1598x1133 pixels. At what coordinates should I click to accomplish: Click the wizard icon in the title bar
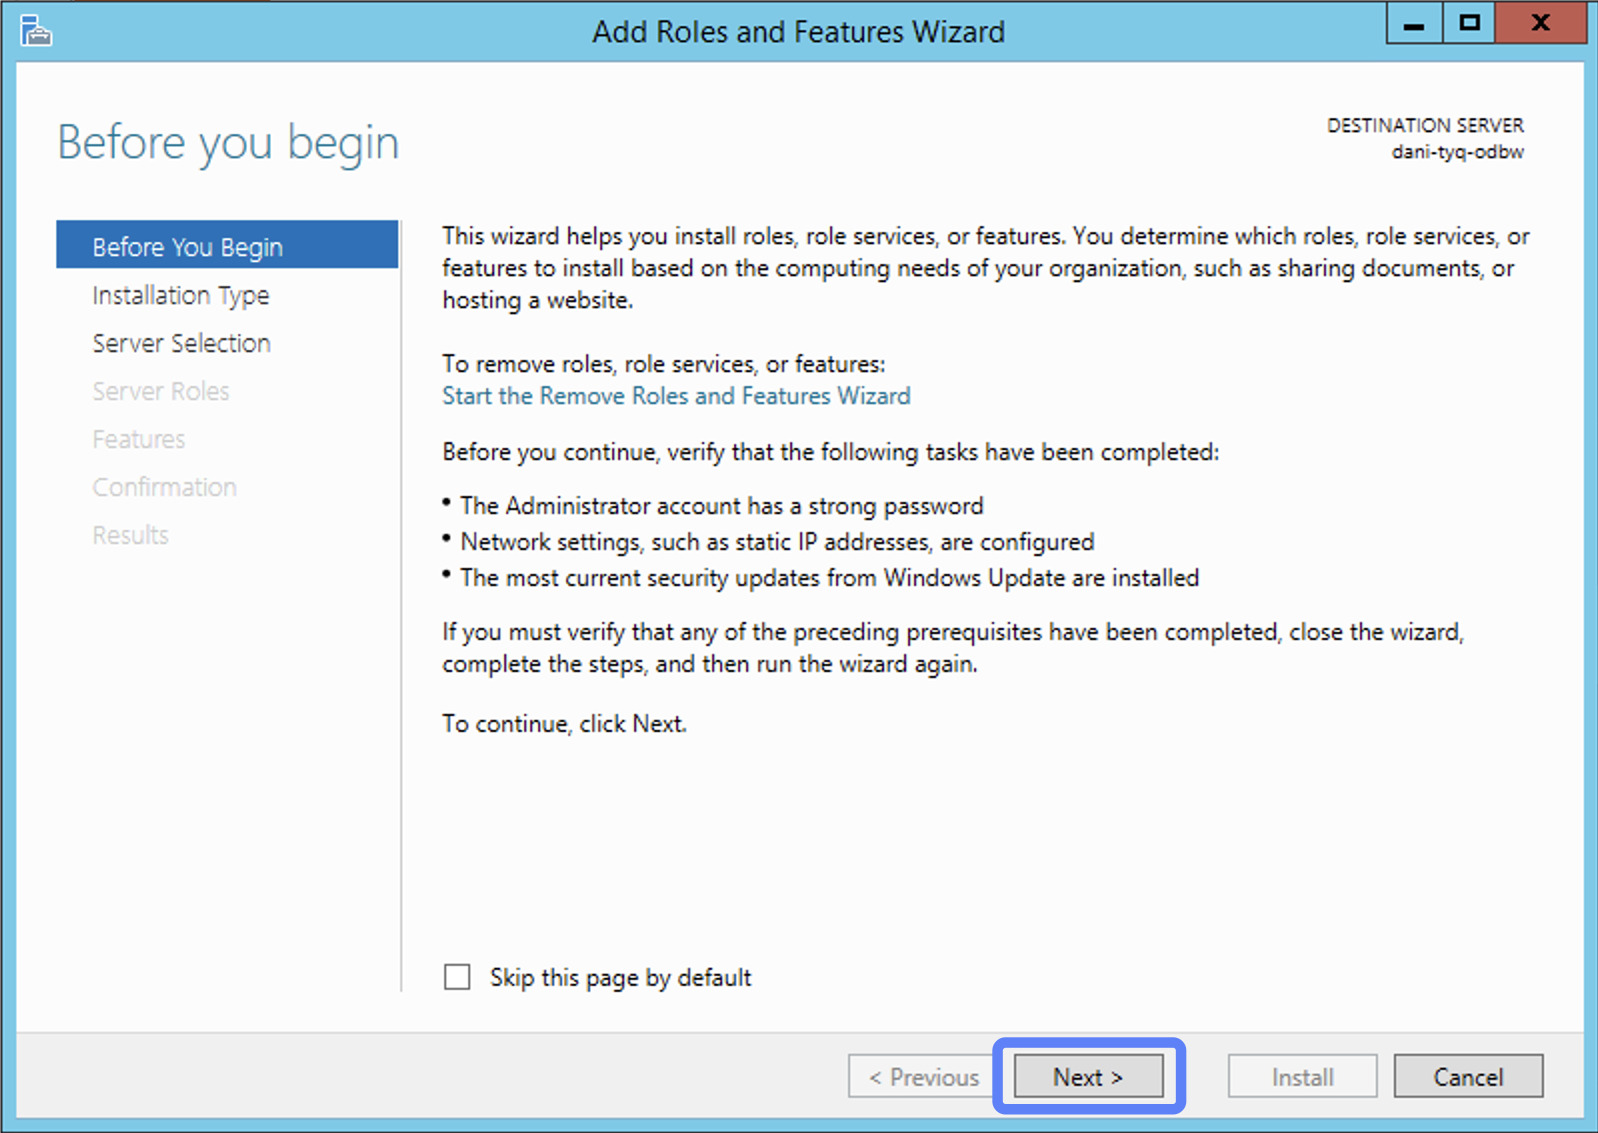click(36, 31)
